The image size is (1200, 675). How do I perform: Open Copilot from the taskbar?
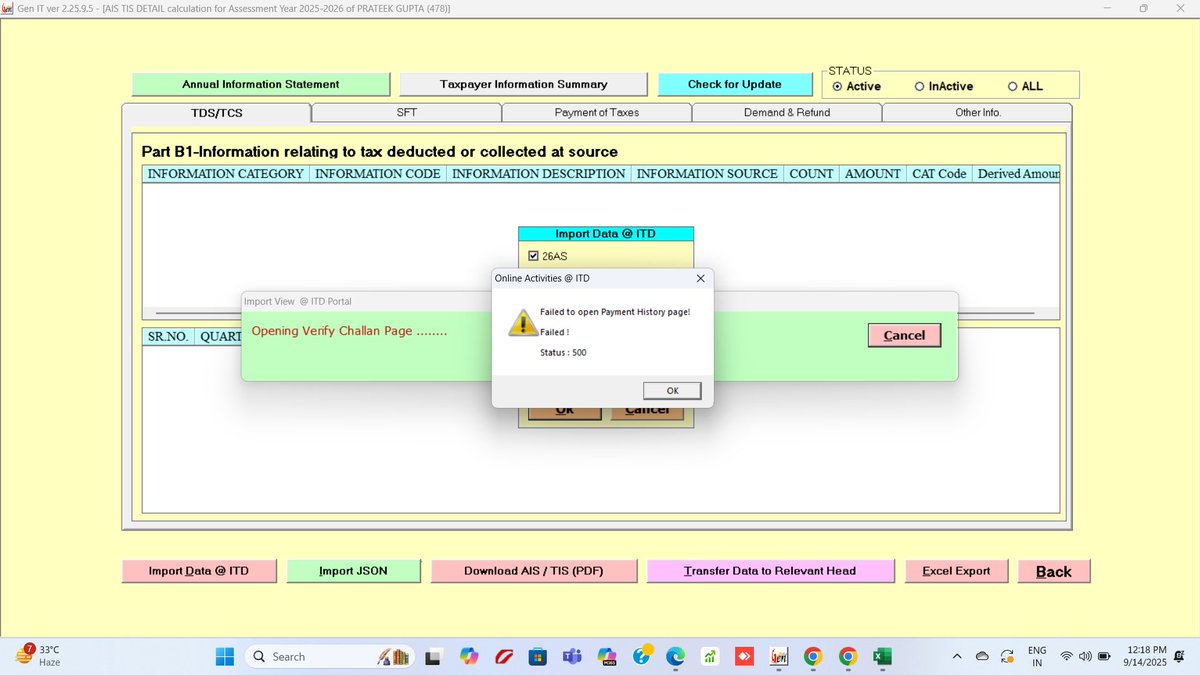point(468,657)
